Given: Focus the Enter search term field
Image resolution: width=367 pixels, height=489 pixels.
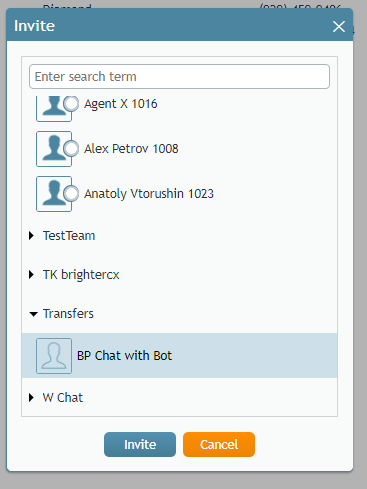Looking at the screenshot, I should point(179,77).
